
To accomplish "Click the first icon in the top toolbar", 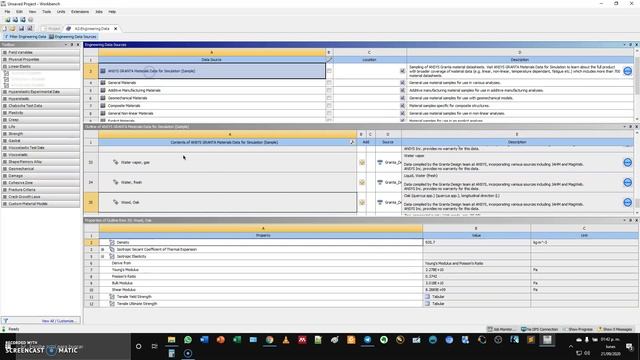I will coord(8,20).
